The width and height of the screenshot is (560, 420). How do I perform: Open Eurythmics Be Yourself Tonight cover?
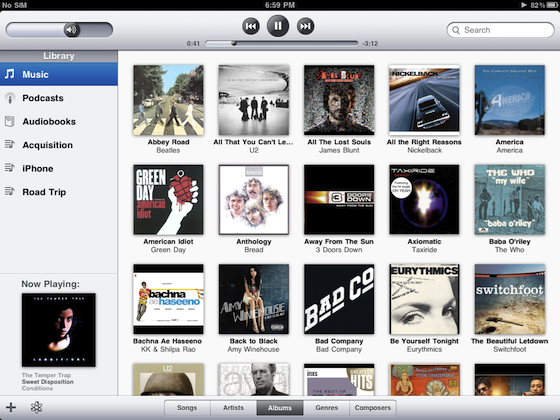point(424,299)
